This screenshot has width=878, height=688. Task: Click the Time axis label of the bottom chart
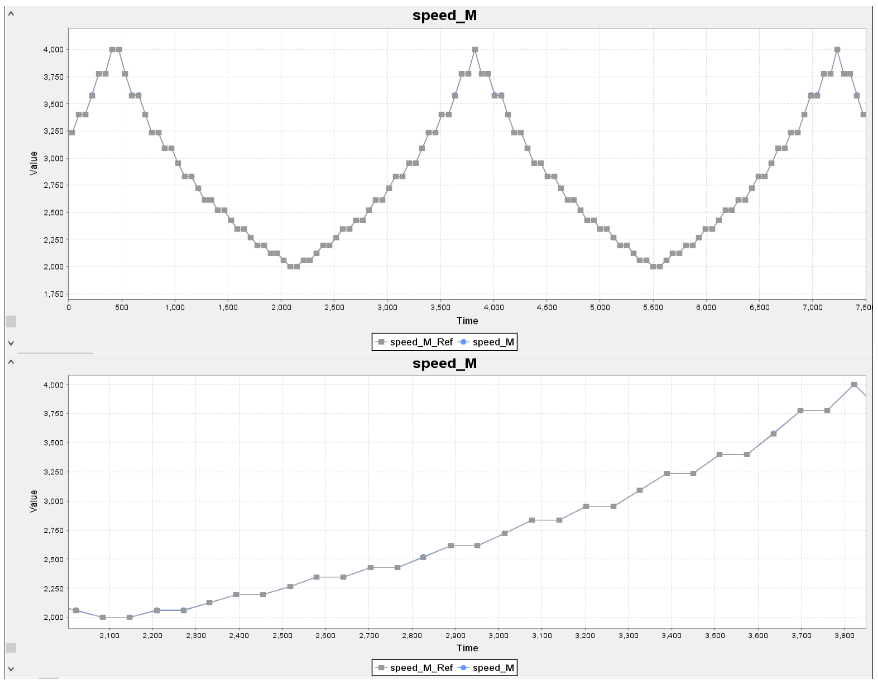coord(467,648)
